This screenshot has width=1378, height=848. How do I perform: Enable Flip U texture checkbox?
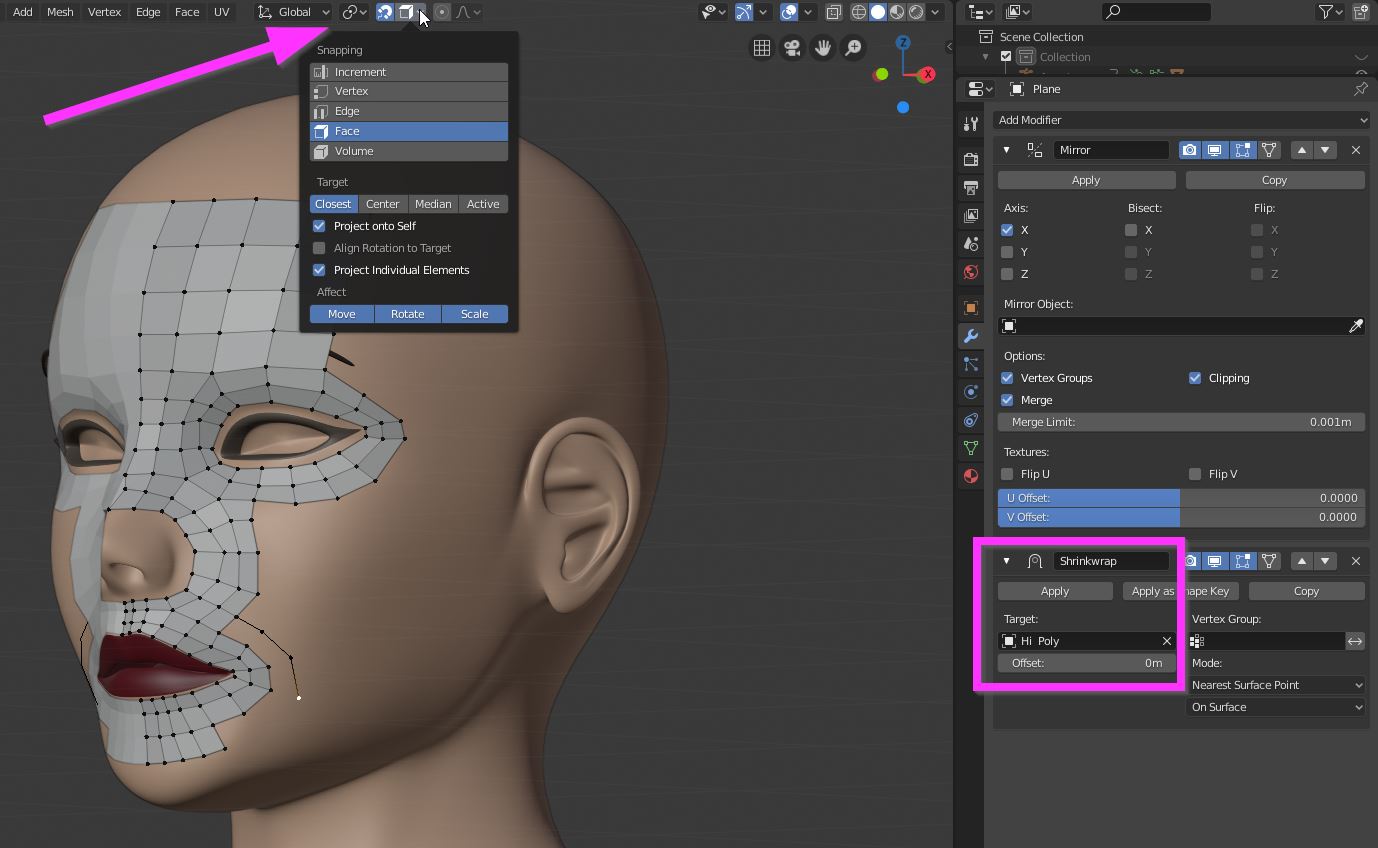pyautogui.click(x=1007, y=474)
